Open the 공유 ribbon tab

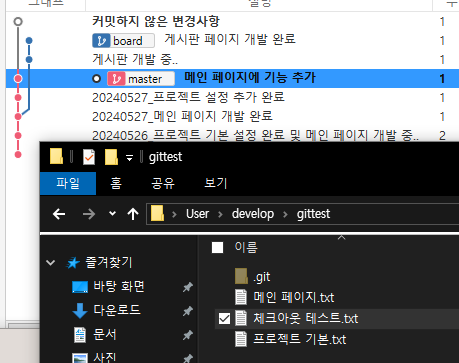point(163,183)
